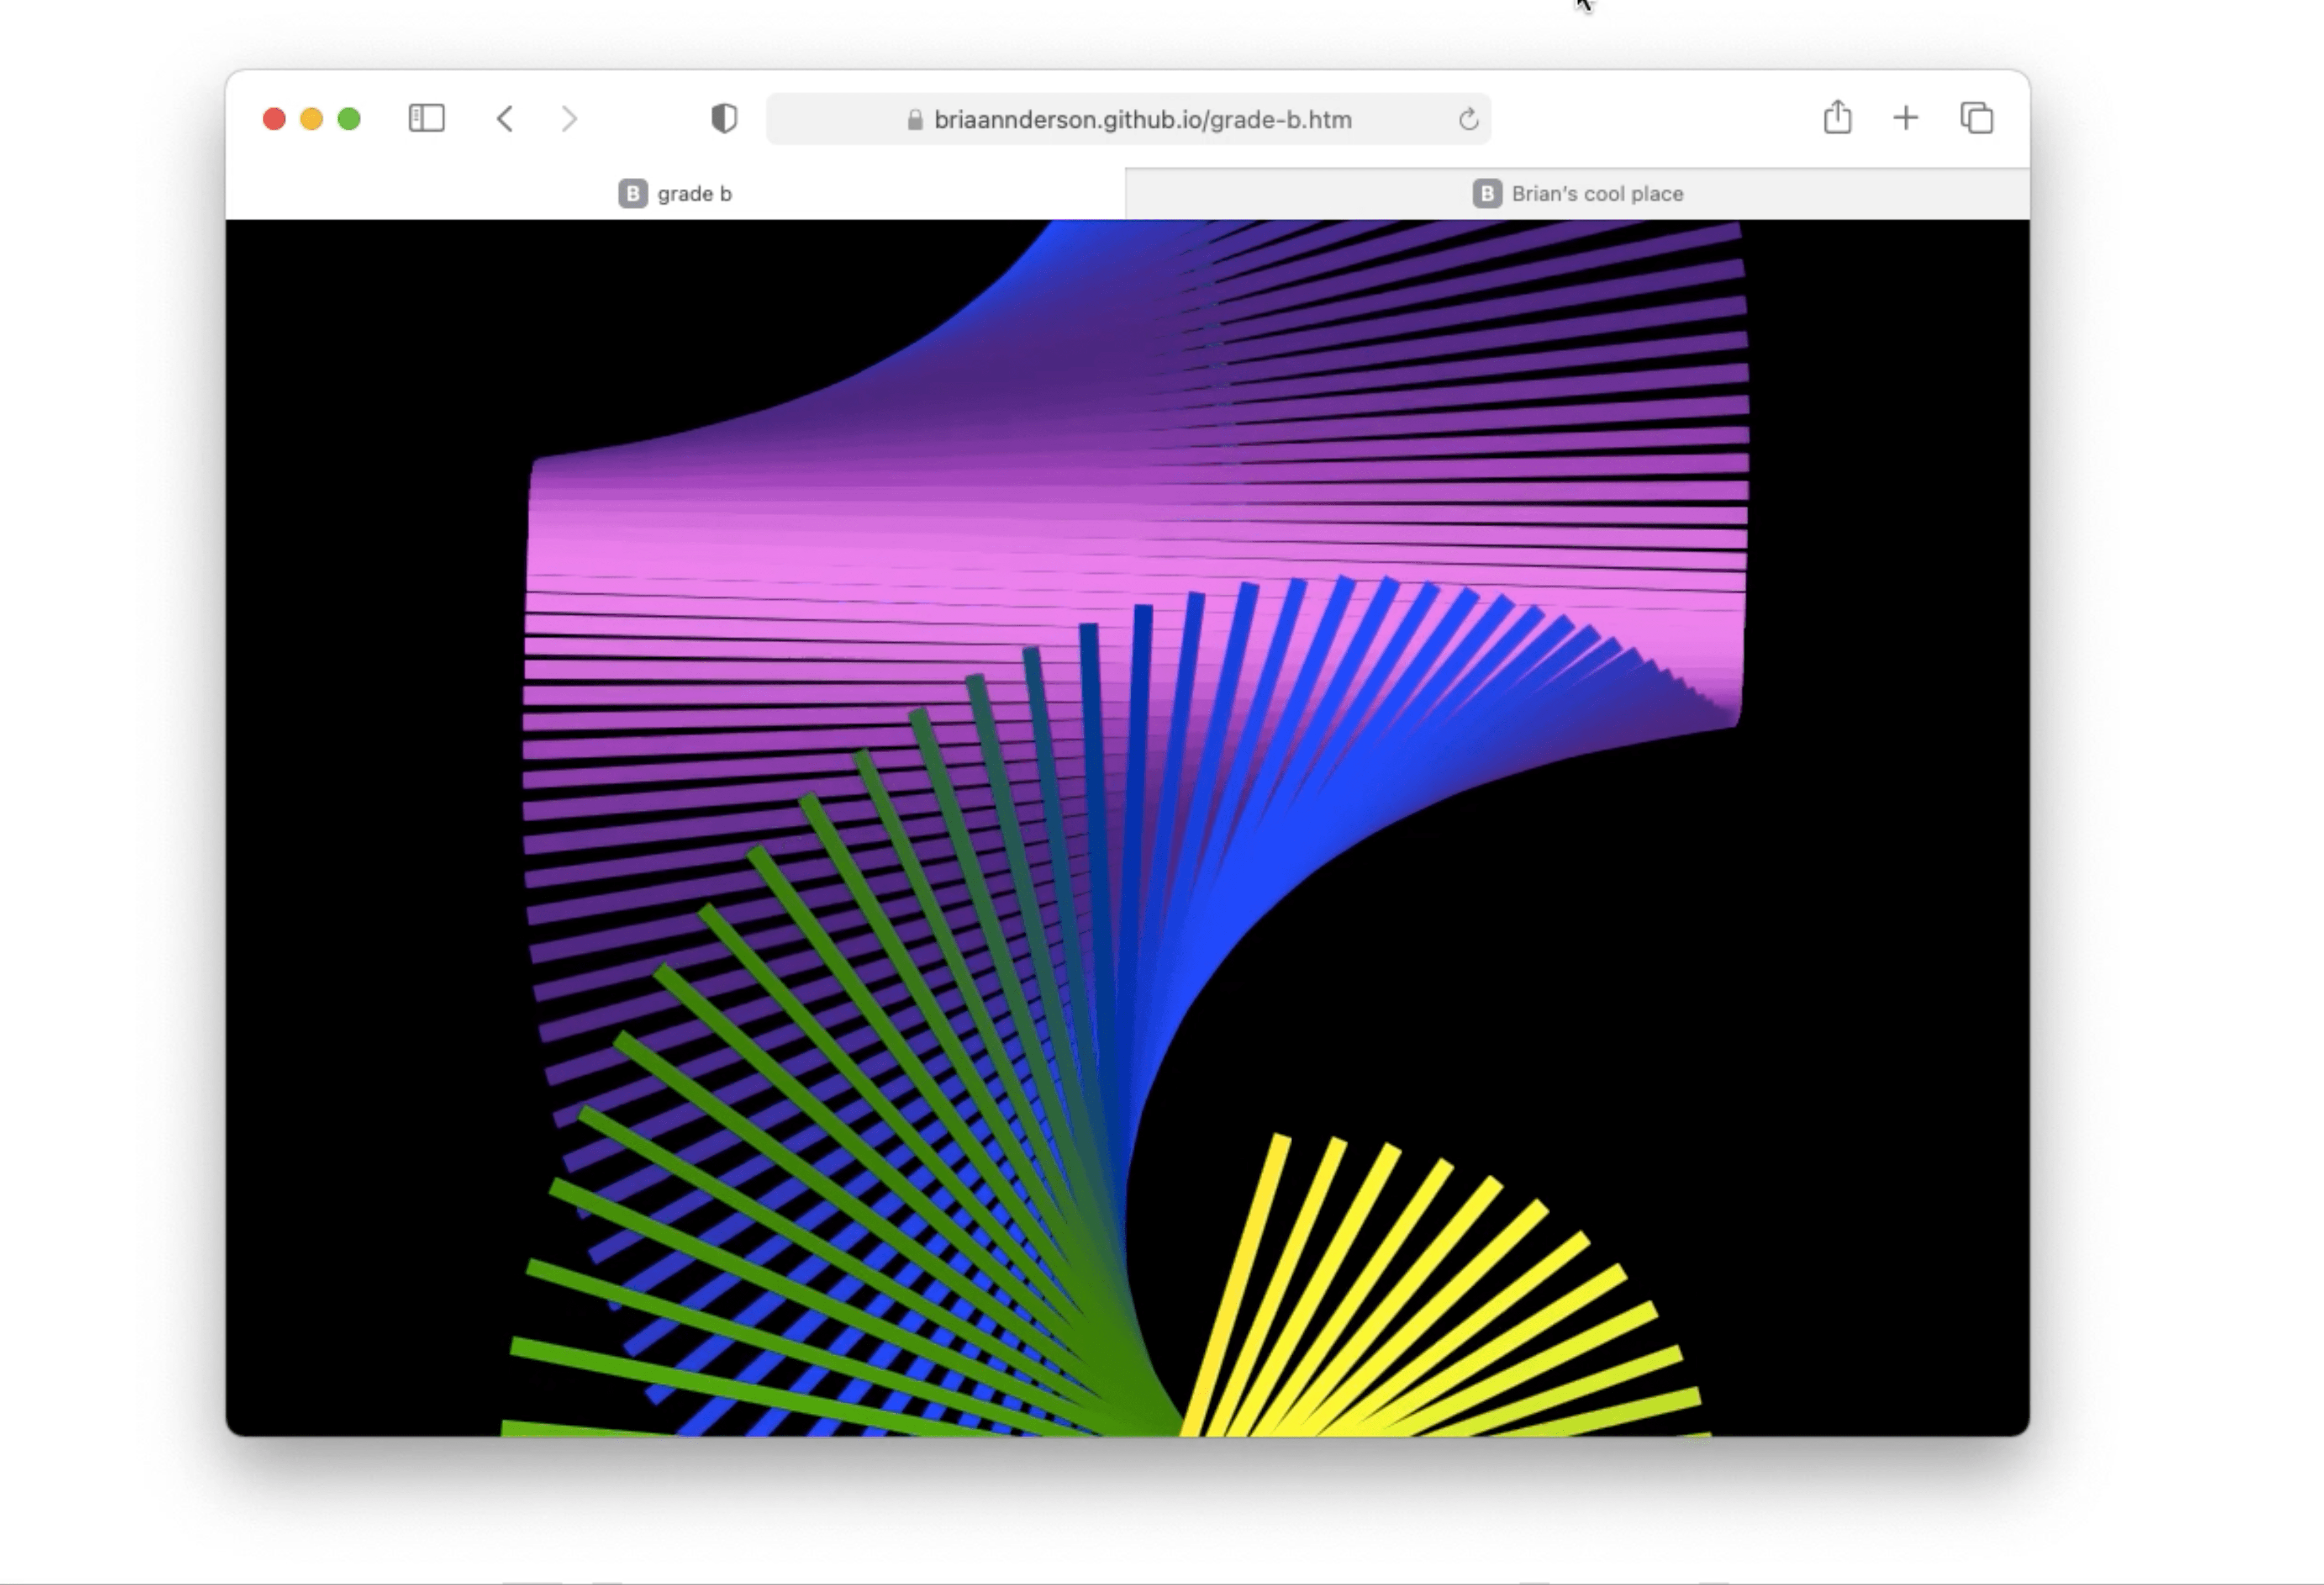This screenshot has height=1585, width=2324.
Task: Switch to Brian's cool place tab
Action: 1596,194
